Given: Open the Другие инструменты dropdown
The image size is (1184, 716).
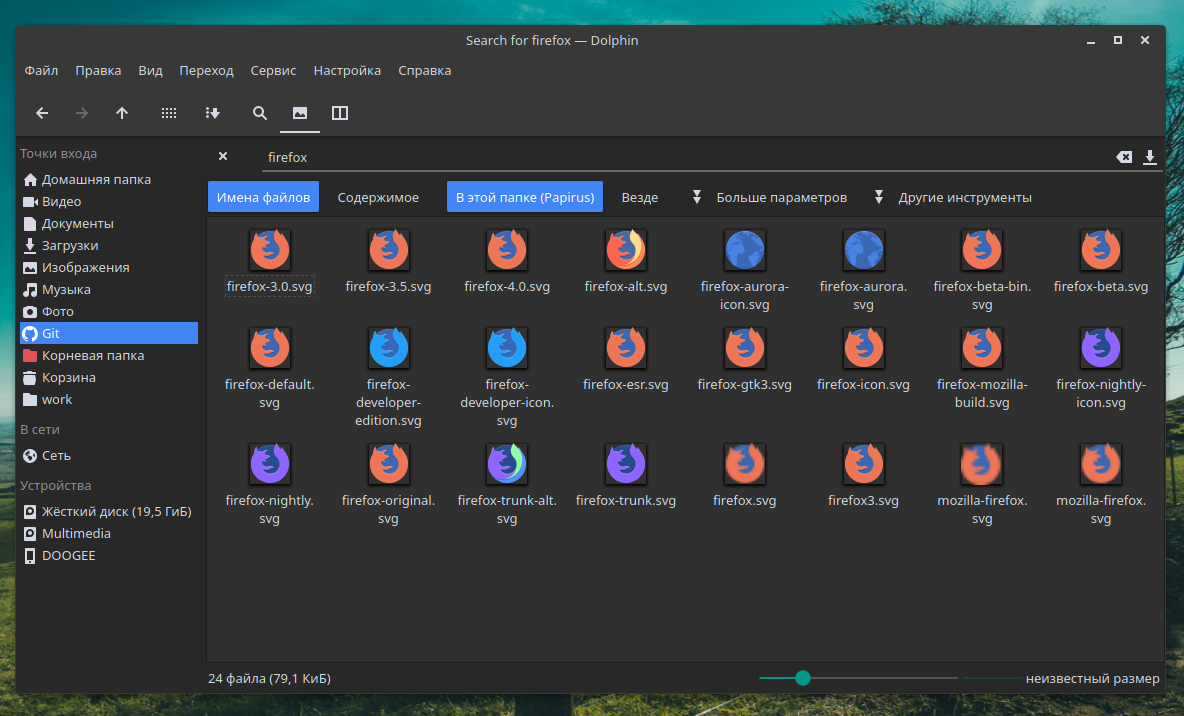Looking at the screenshot, I should coord(954,197).
